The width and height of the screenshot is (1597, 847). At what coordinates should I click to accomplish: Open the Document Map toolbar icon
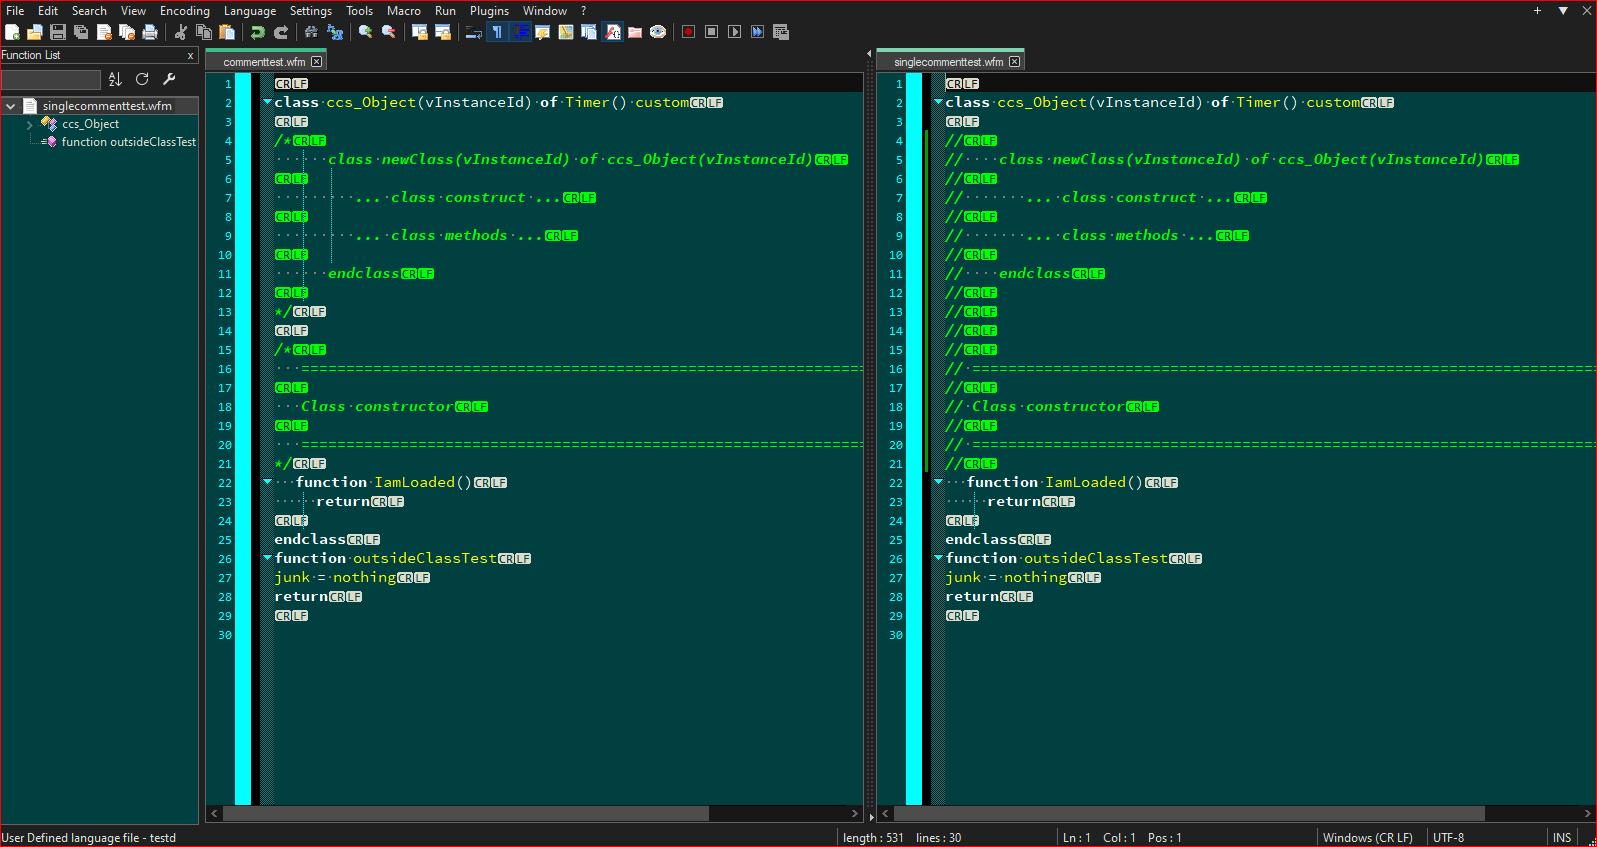click(566, 32)
